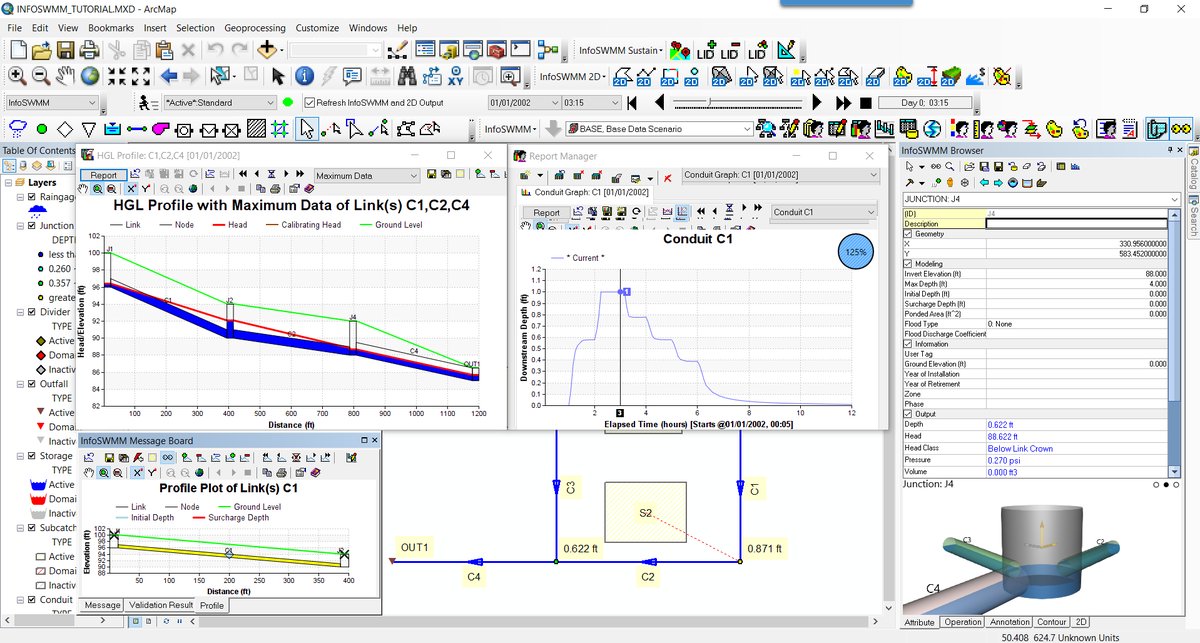1200x643 pixels.
Task: Uncheck the Outfall layer checkbox
Action: [x=33, y=384]
